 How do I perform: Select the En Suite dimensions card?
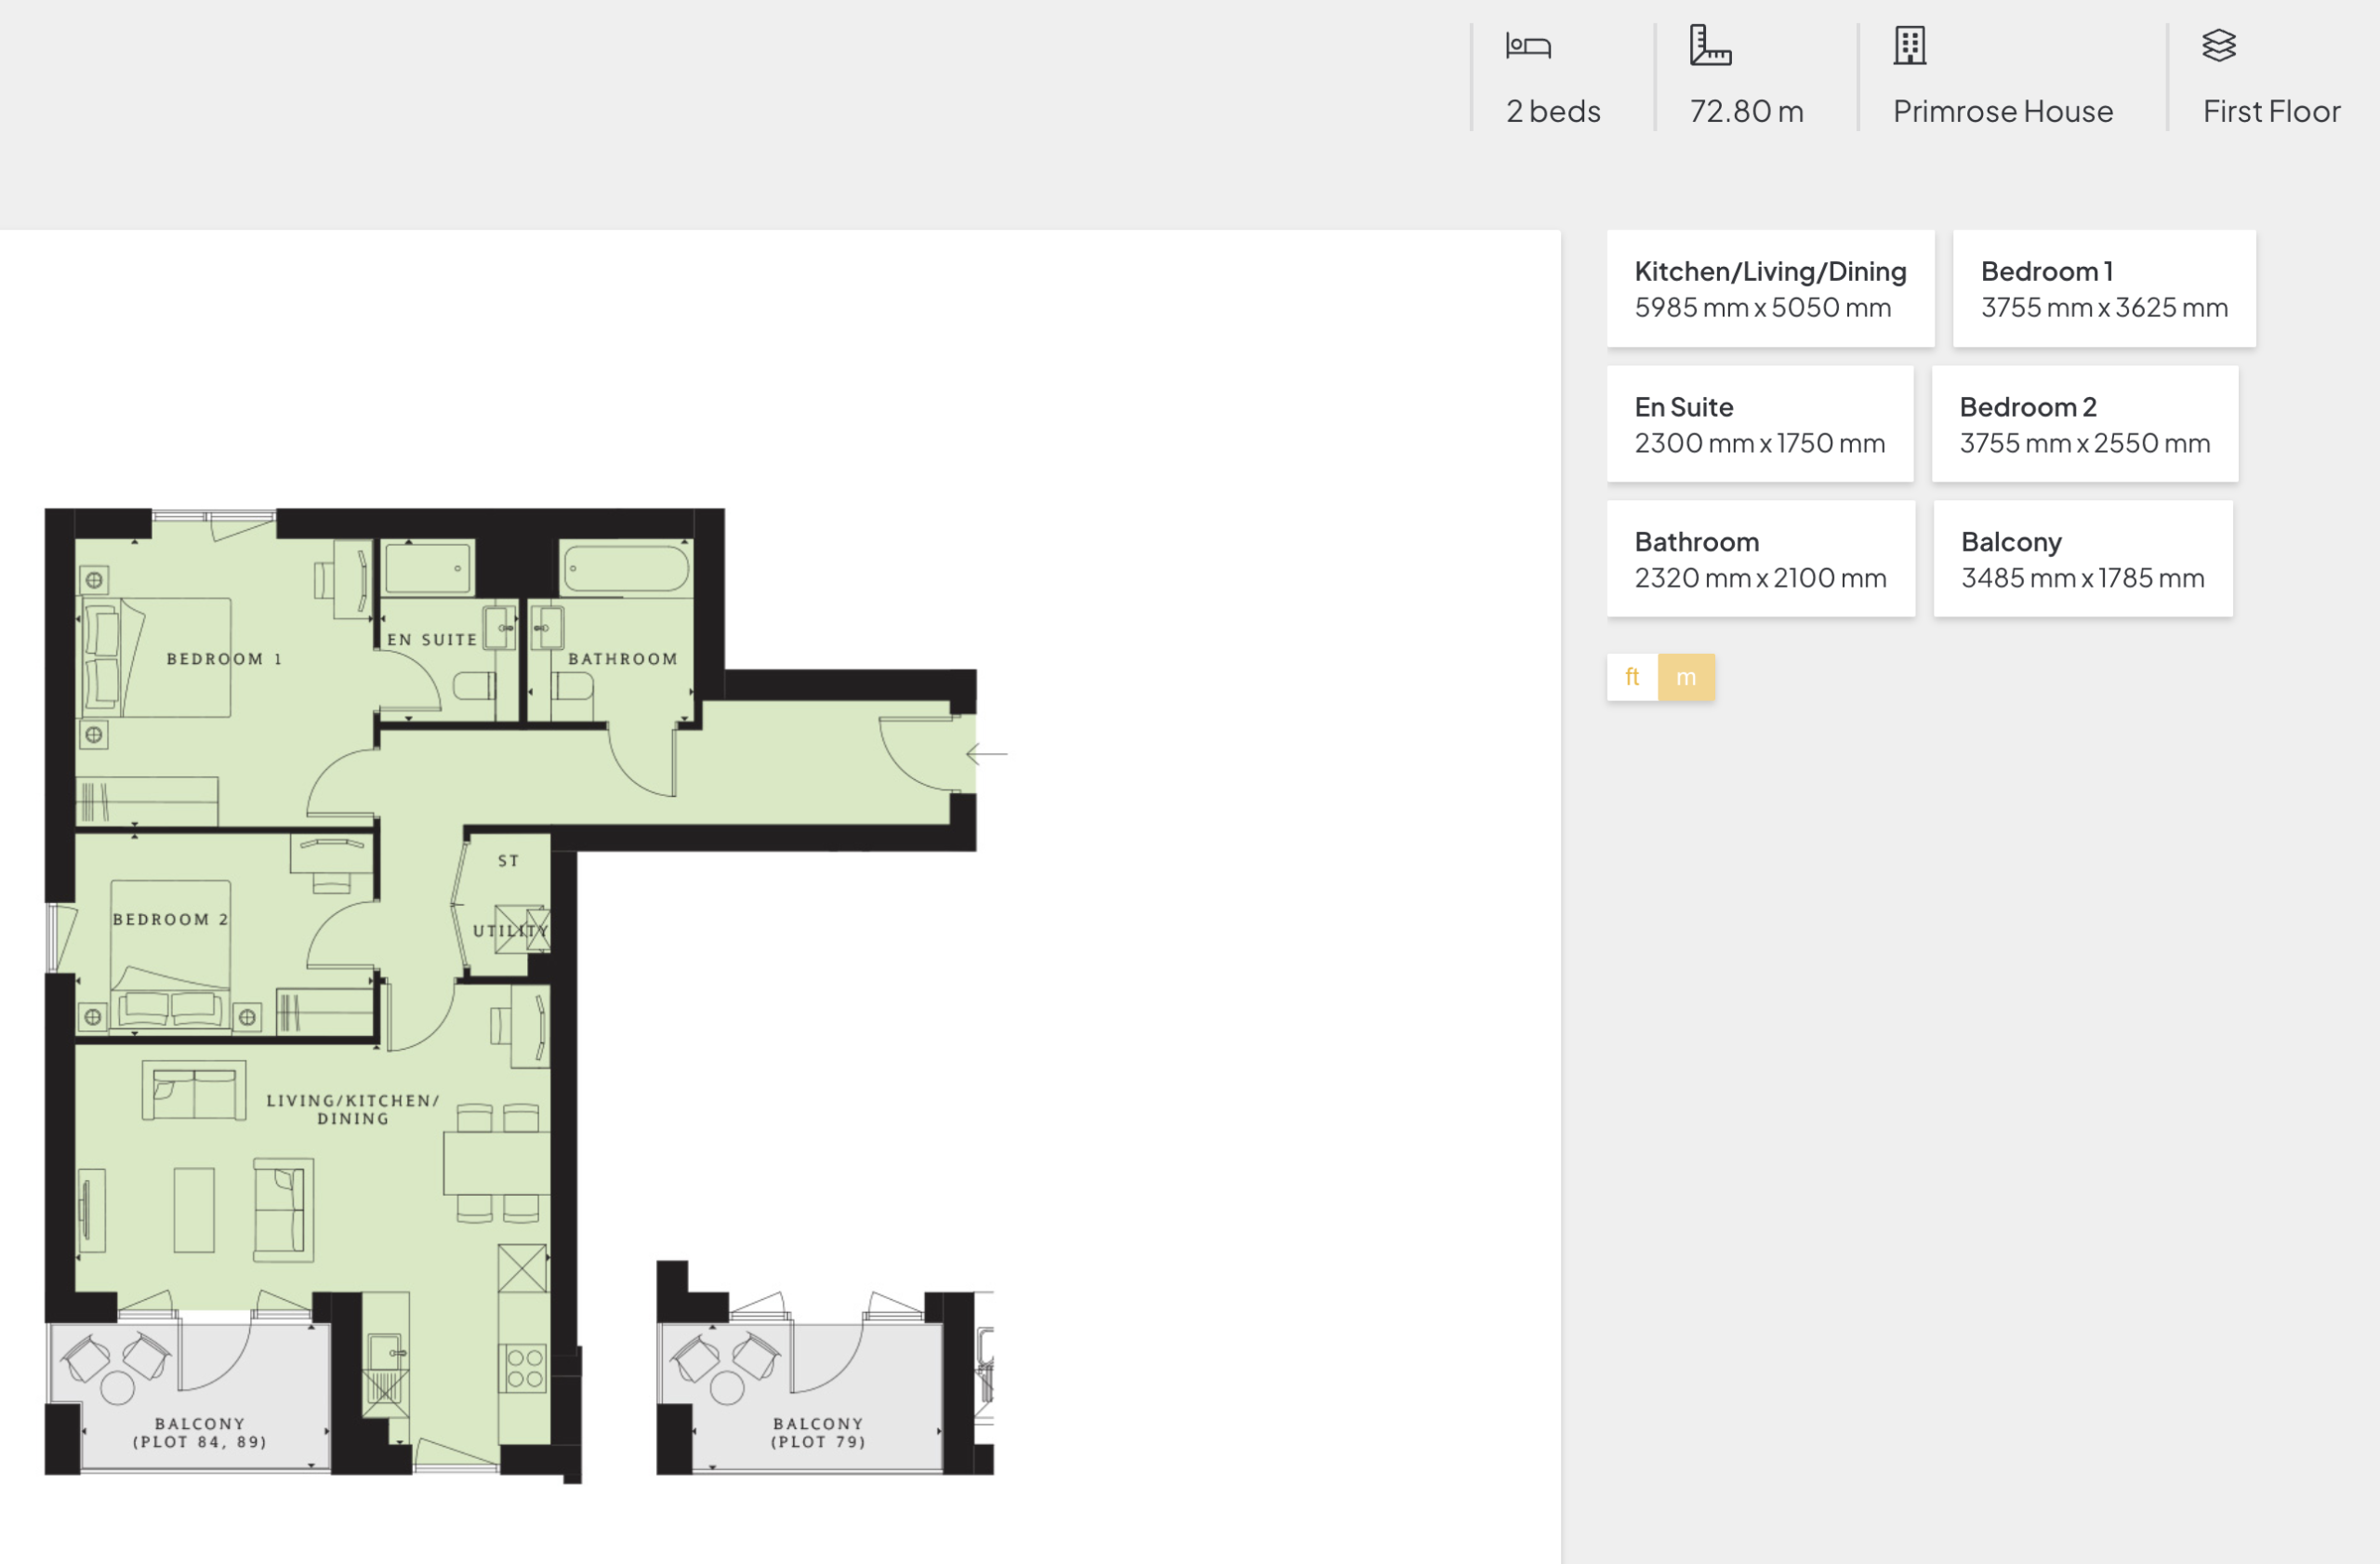[x=1759, y=424]
